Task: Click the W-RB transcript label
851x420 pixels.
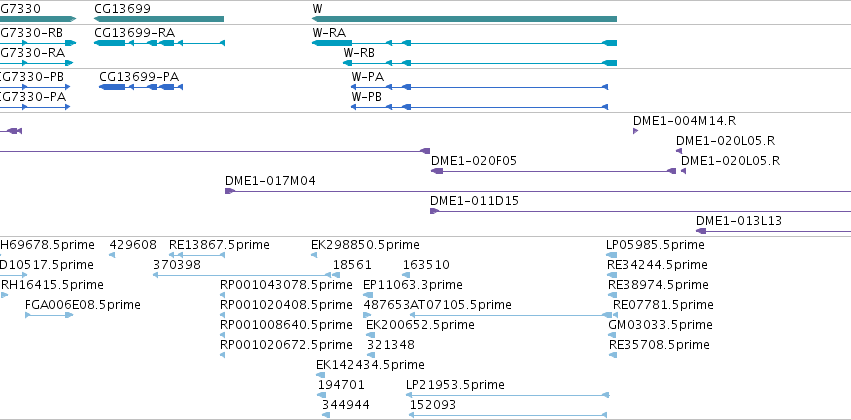Action: (359, 53)
